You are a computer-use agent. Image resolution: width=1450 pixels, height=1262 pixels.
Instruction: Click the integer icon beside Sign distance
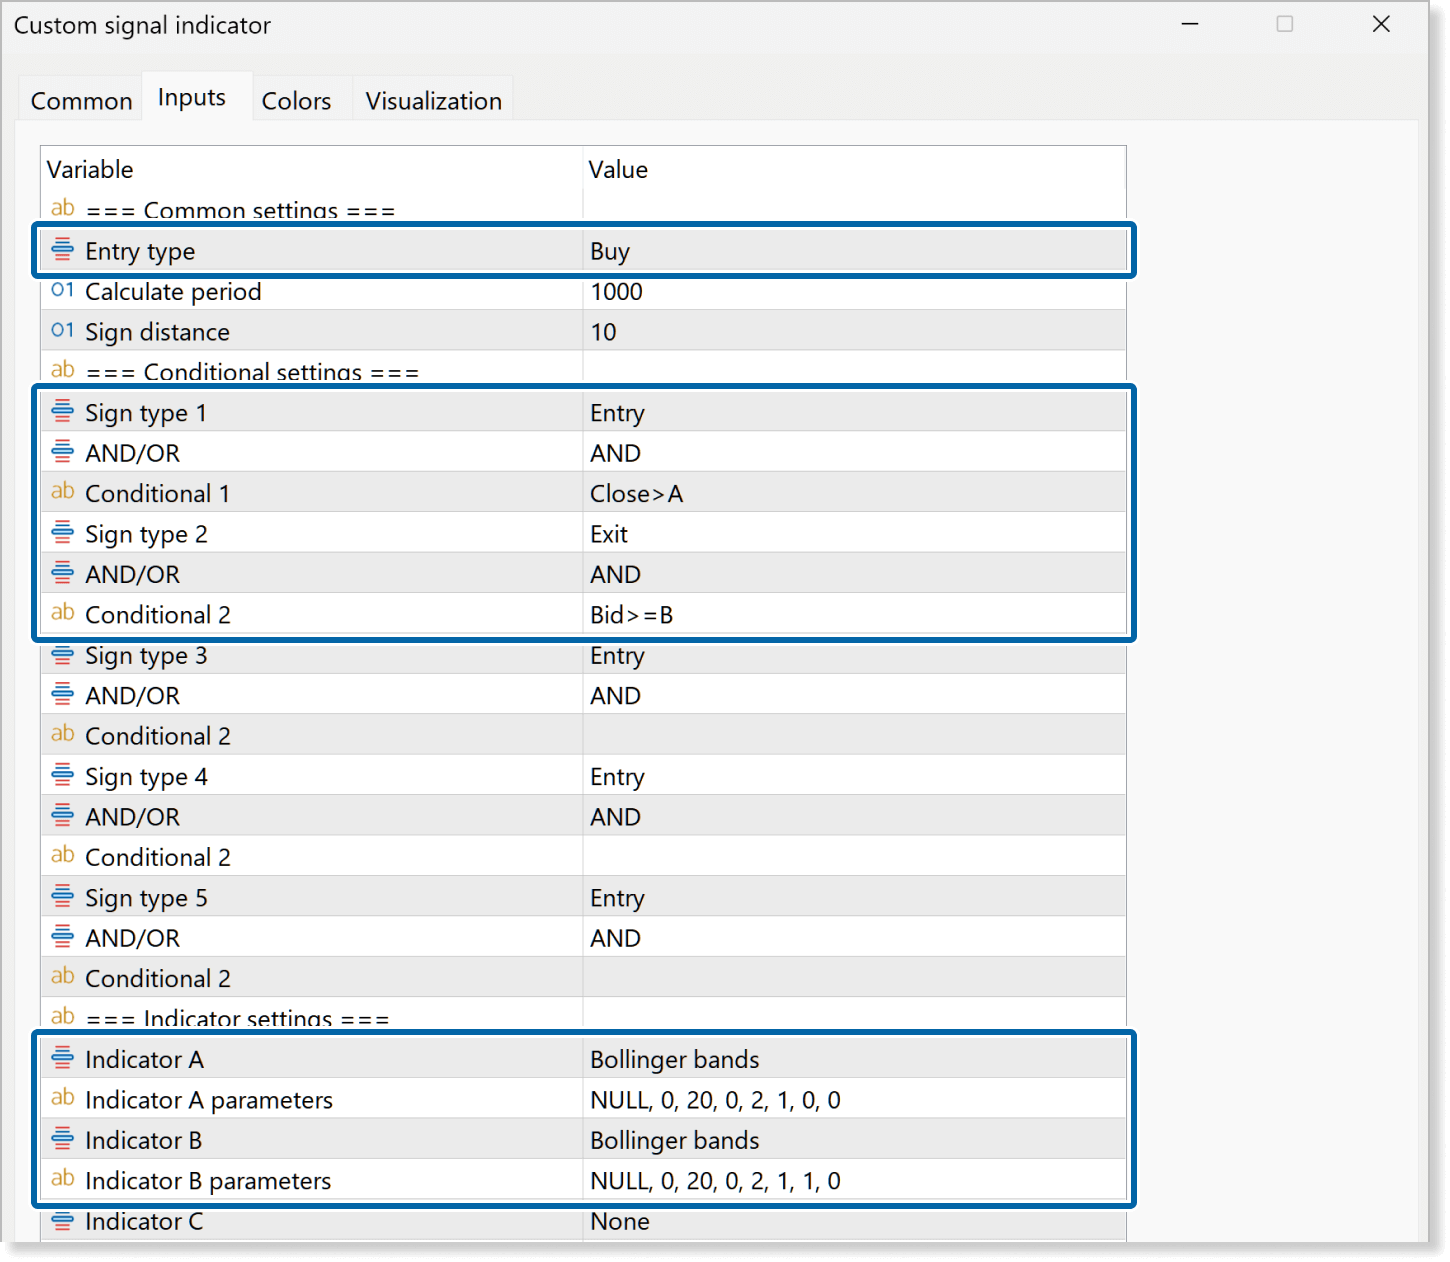(x=62, y=331)
